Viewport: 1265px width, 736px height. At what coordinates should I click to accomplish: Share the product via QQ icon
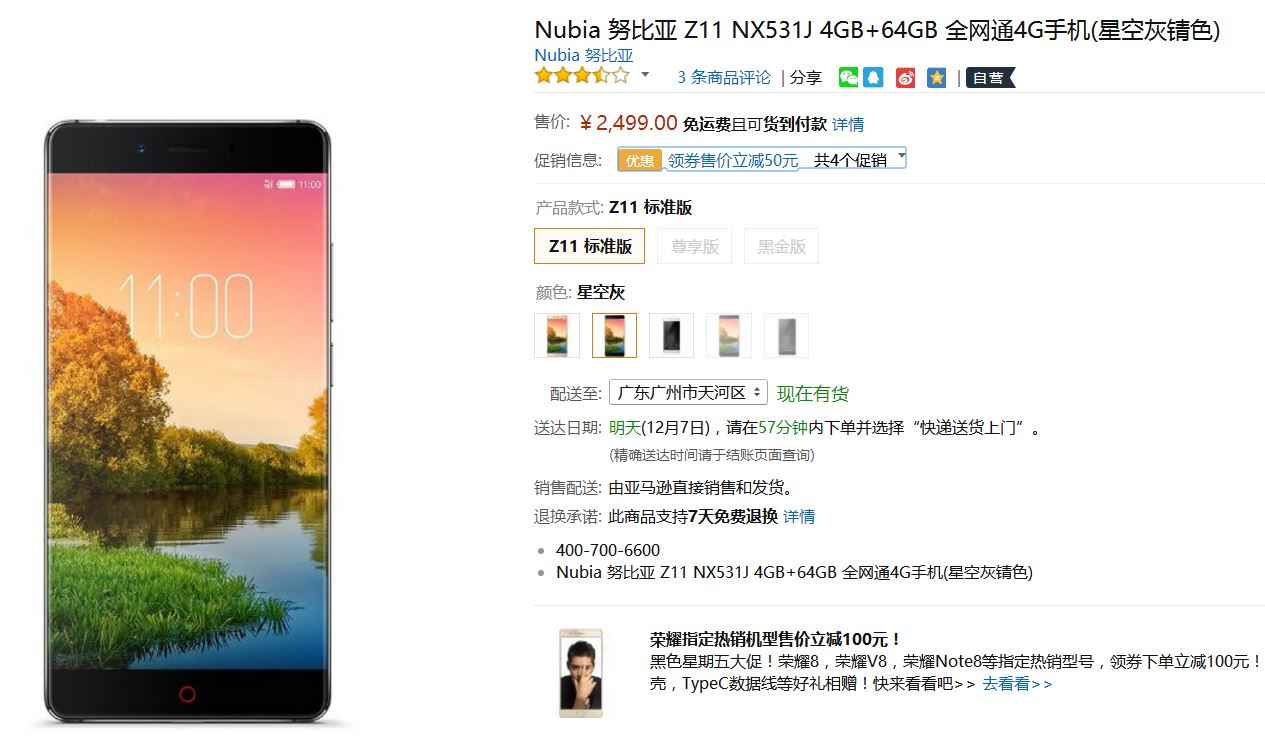[873, 77]
